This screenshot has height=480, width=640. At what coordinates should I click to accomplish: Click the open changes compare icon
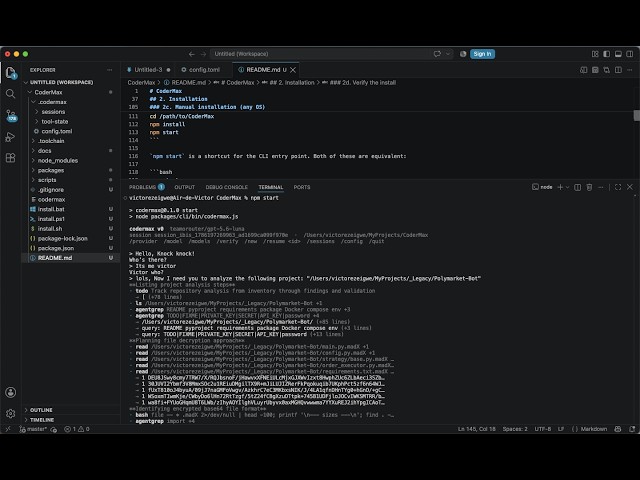point(607,70)
